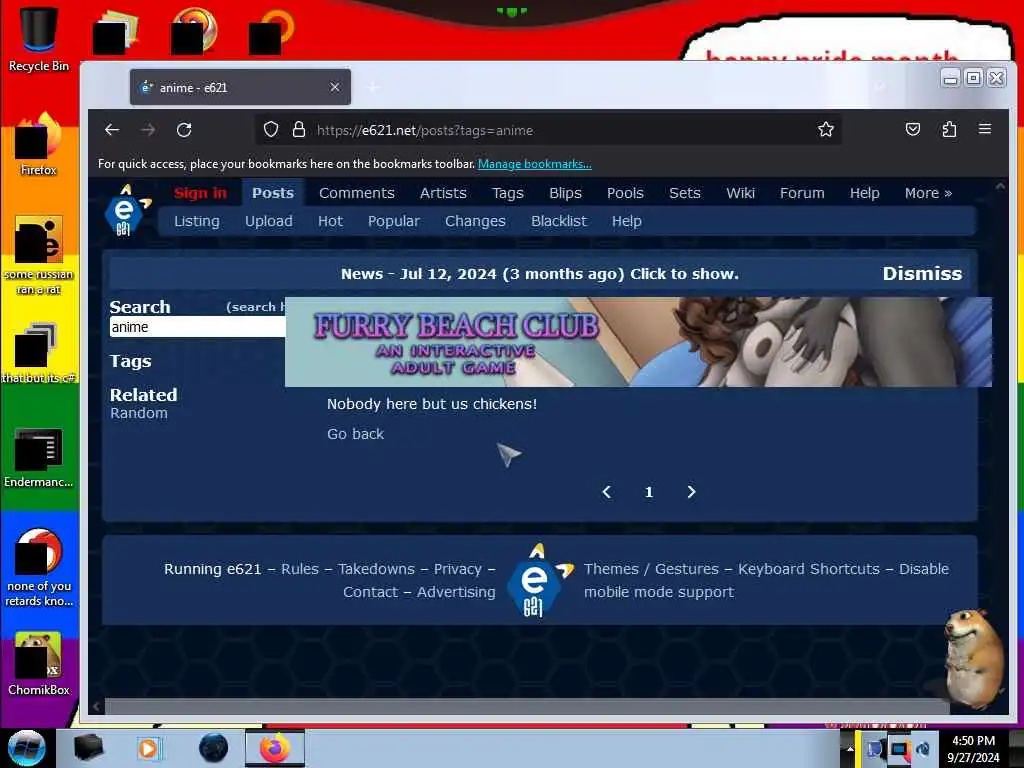Open Rules footer link
Image resolution: width=1024 pixels, height=768 pixels.
coord(300,569)
